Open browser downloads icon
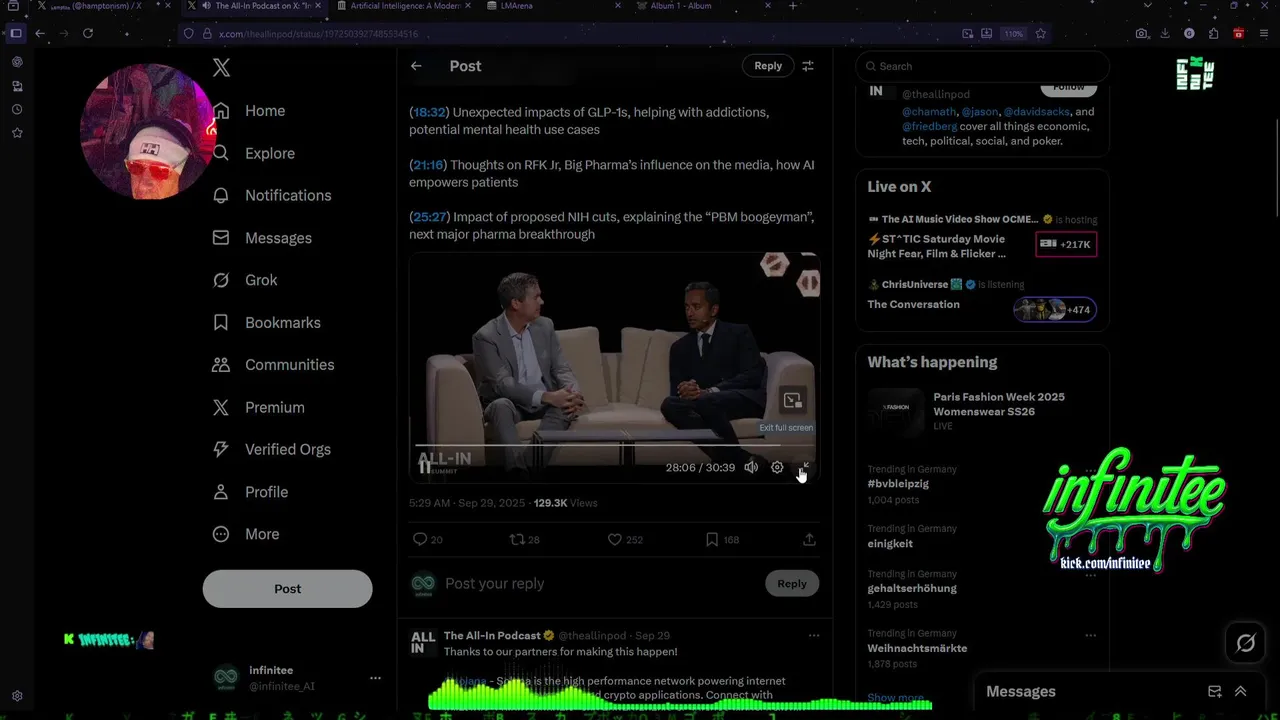This screenshot has width=1280, height=720. [x=1165, y=33]
